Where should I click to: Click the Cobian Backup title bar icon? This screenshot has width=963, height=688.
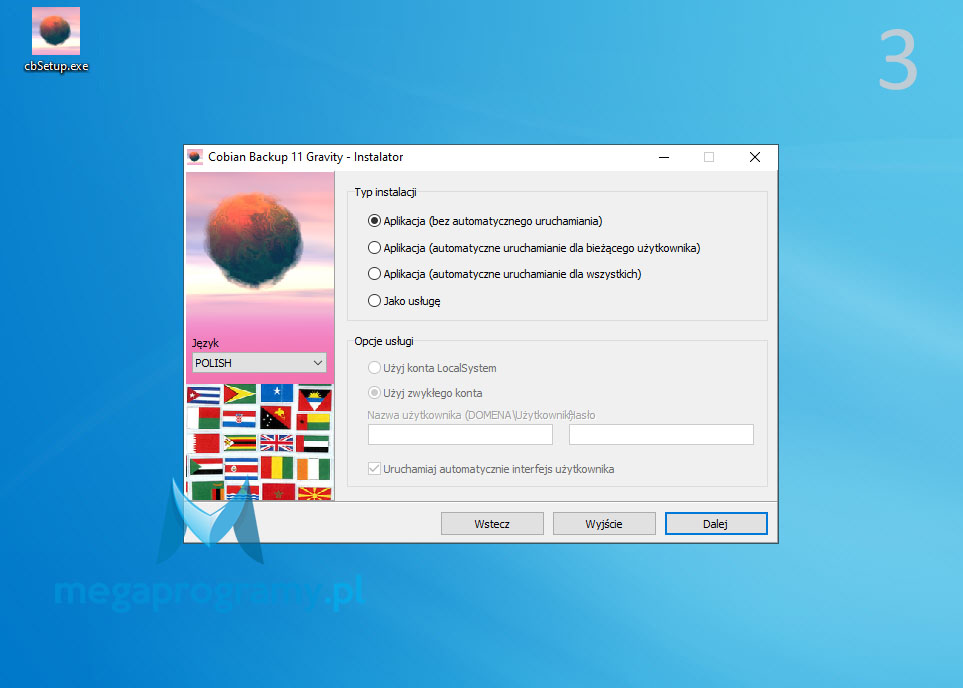(195, 157)
